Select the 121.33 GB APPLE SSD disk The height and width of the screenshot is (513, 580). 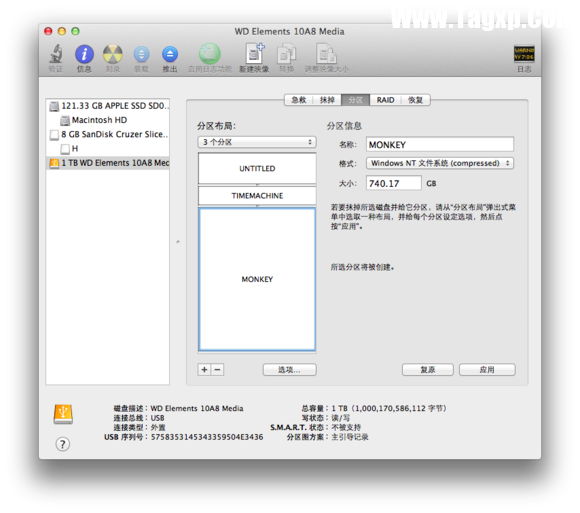108,106
